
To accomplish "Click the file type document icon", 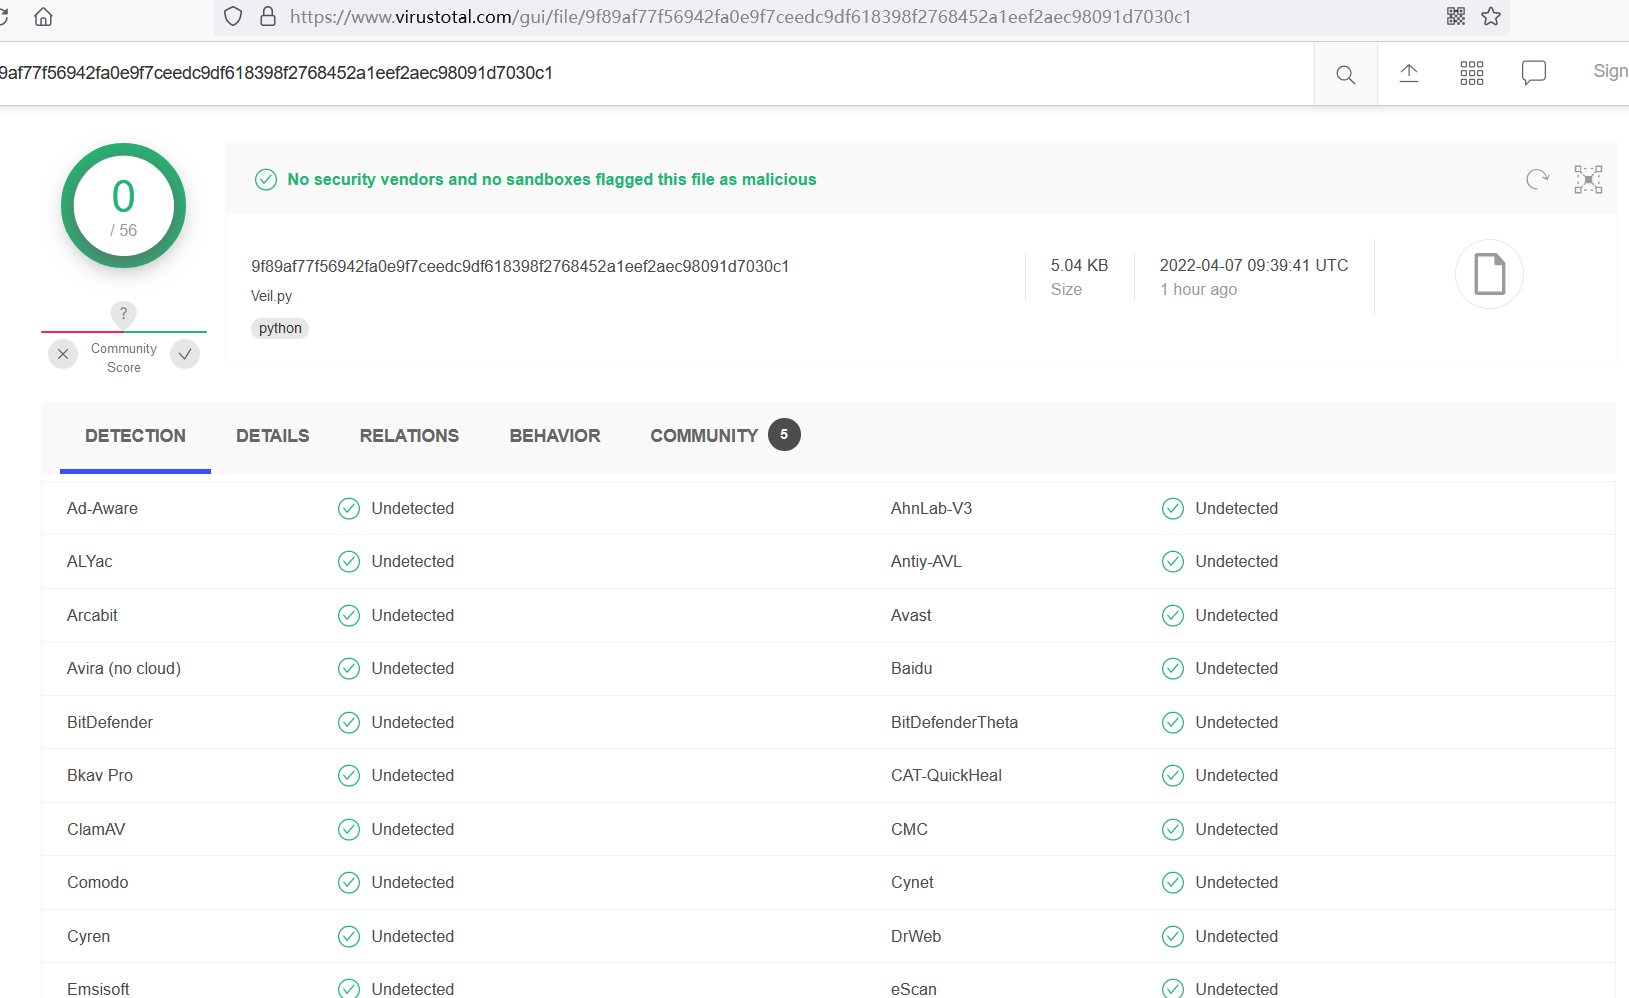I will click(x=1489, y=274).
